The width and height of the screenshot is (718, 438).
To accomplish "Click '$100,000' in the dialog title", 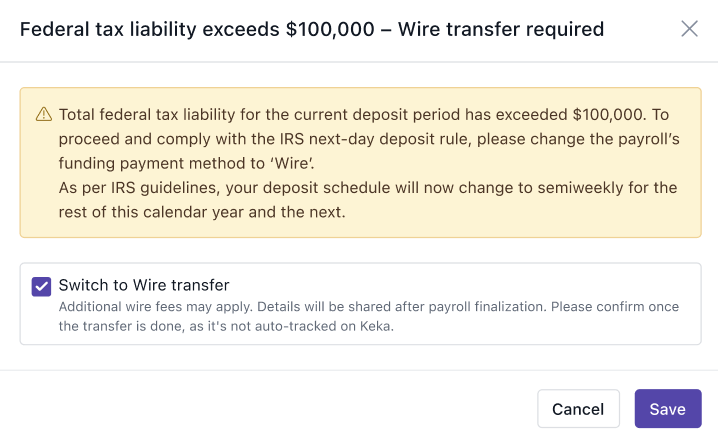I will click(x=329, y=30).
